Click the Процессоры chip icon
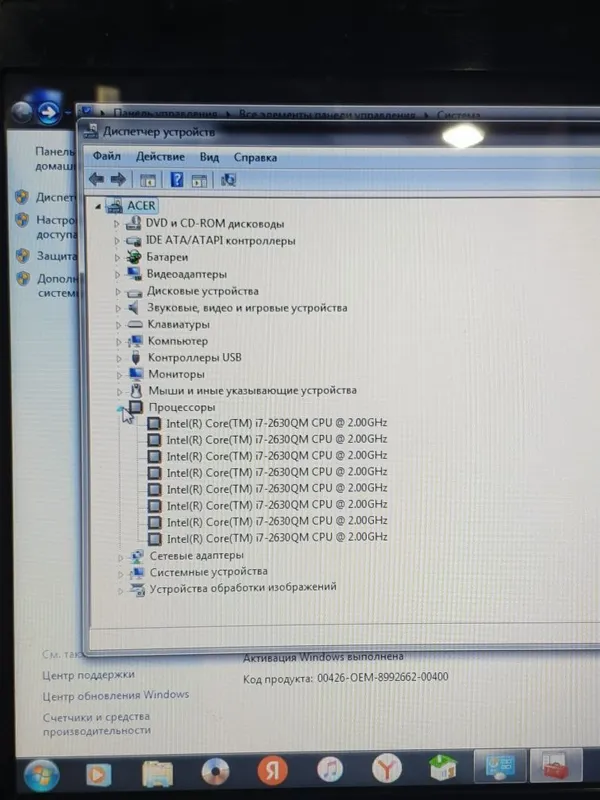This screenshot has height=800, width=600. [x=136, y=407]
